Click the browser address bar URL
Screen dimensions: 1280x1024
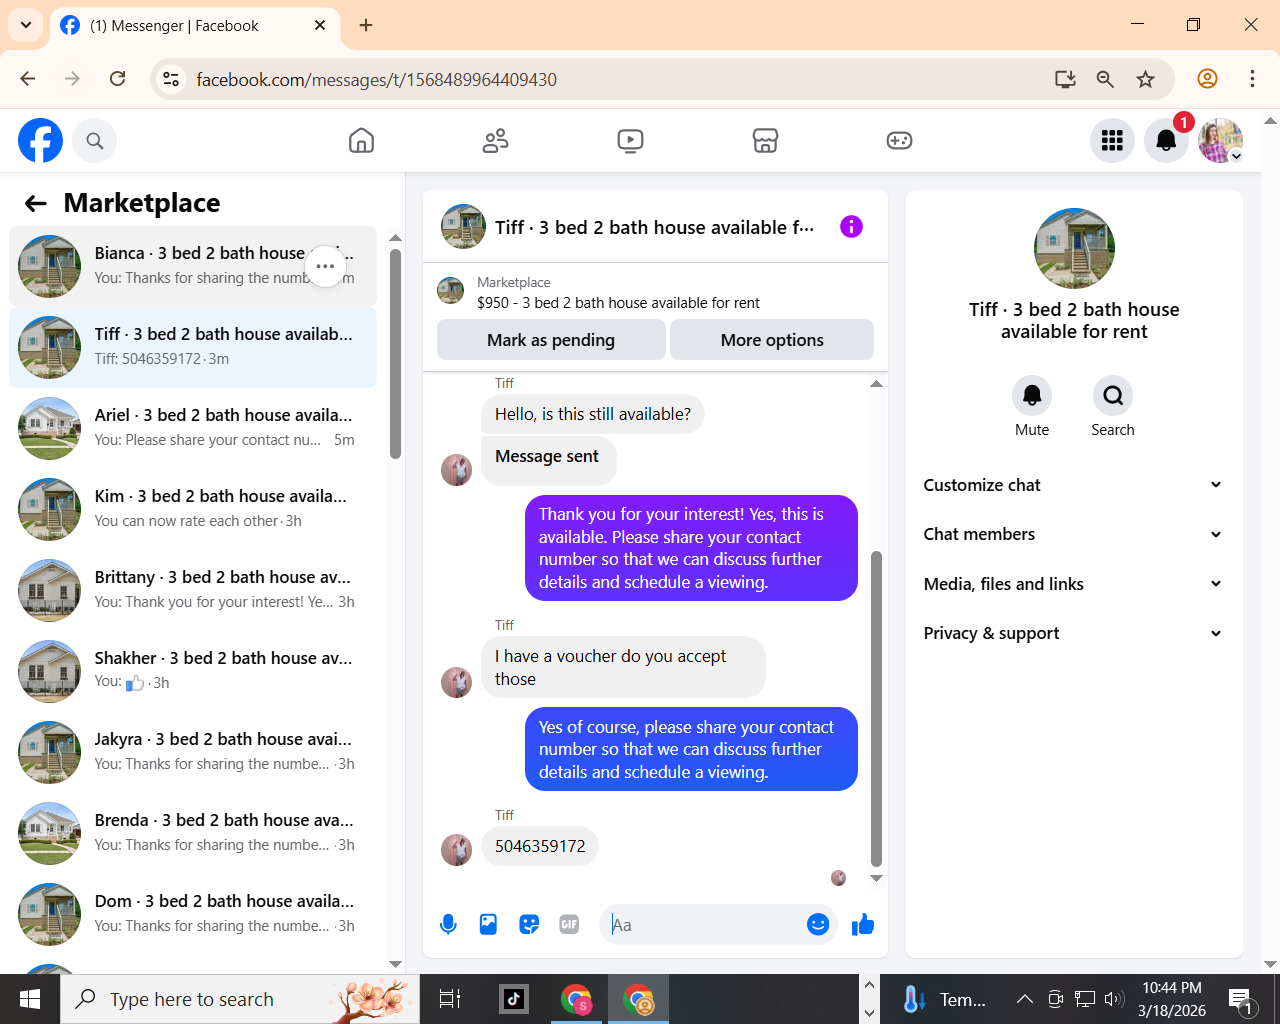click(x=376, y=79)
